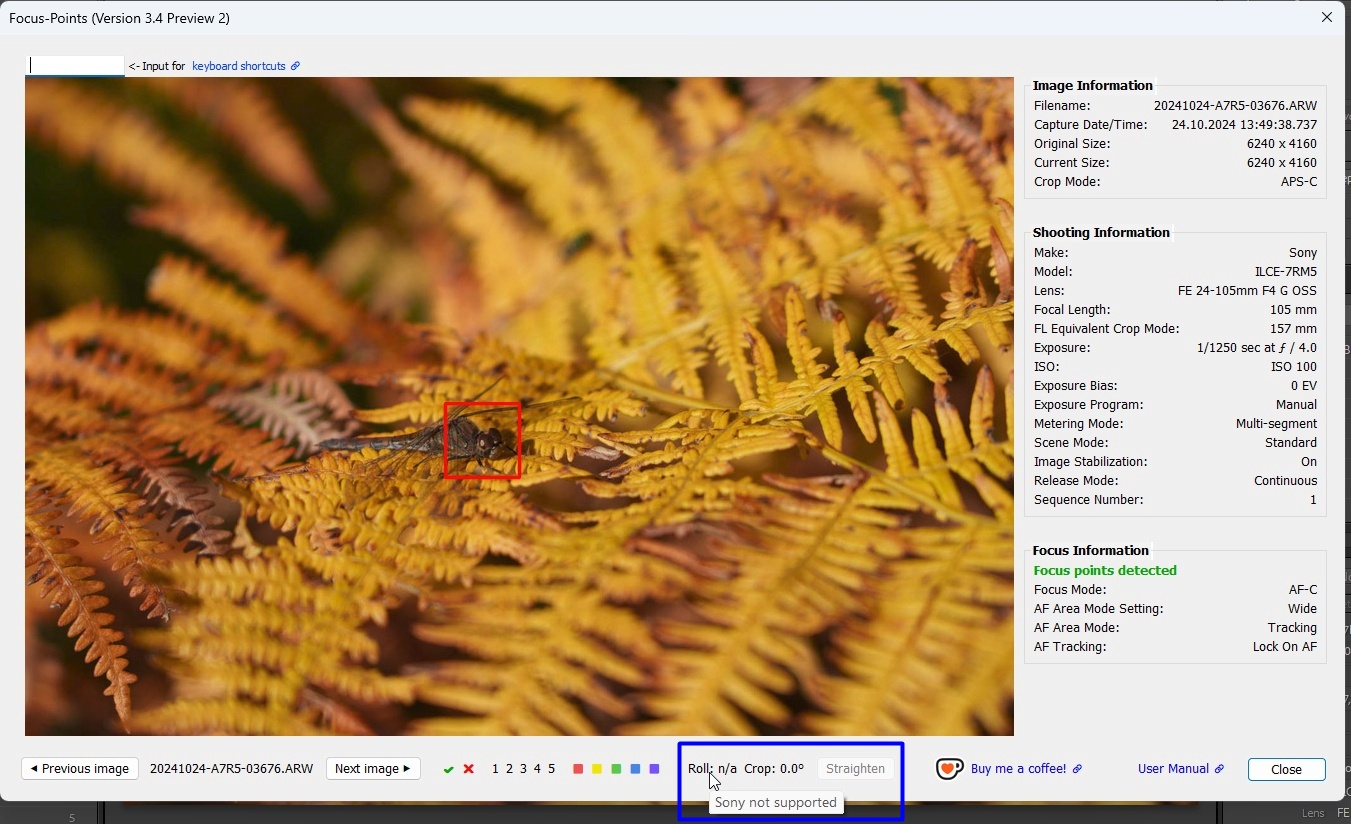
Task: Click the green checkmark pick flag
Action: click(448, 769)
